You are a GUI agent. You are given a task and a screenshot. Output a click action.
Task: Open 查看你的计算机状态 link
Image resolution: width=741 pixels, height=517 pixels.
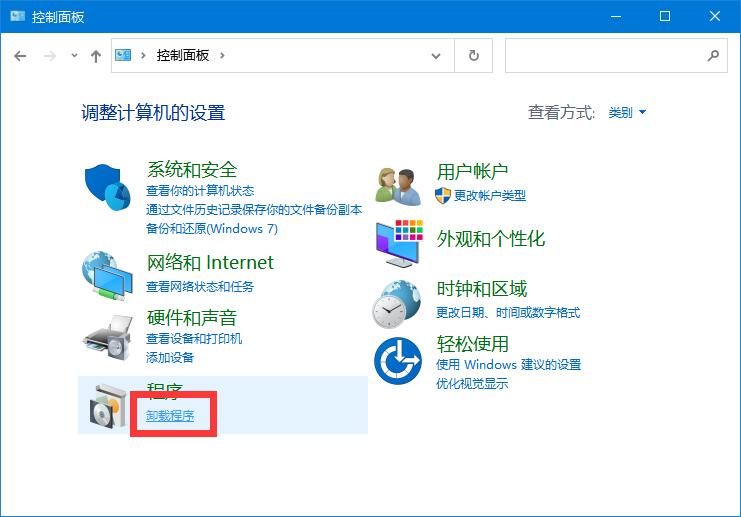tap(200, 190)
